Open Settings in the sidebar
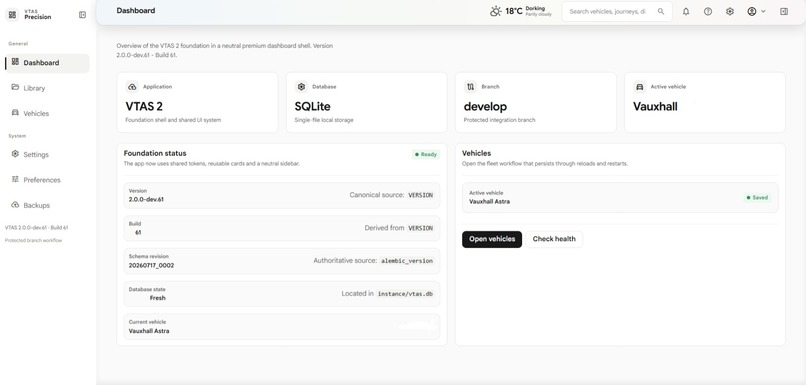The width and height of the screenshot is (806, 385). 47,155
